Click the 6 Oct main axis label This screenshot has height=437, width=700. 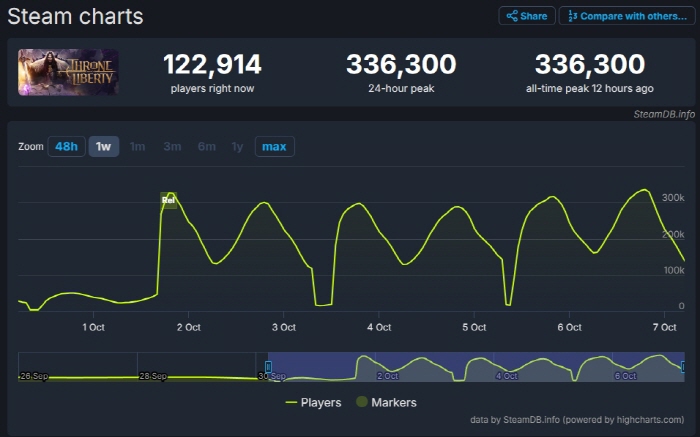pyautogui.click(x=570, y=328)
